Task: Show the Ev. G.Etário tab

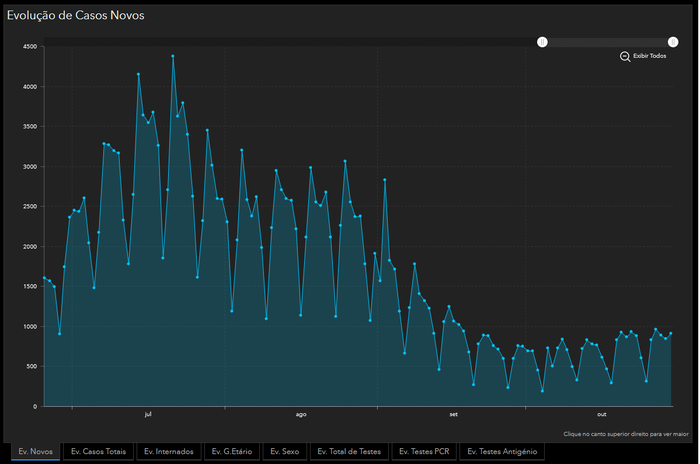Action: [233, 452]
